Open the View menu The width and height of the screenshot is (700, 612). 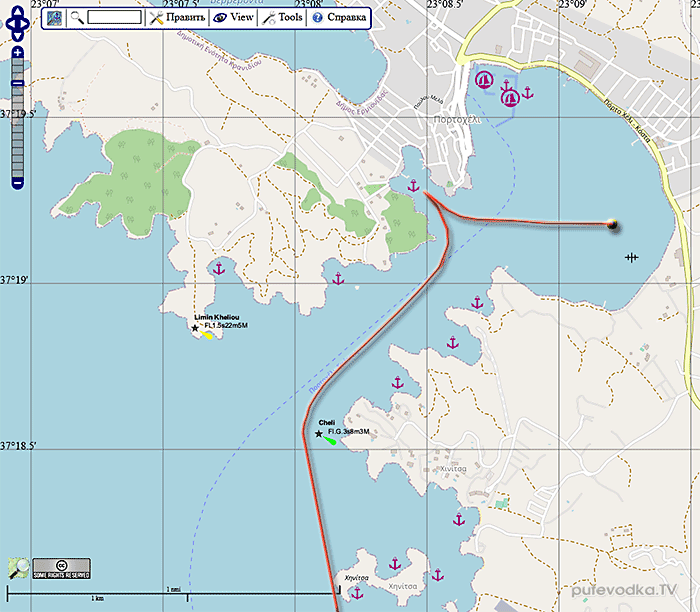point(233,18)
